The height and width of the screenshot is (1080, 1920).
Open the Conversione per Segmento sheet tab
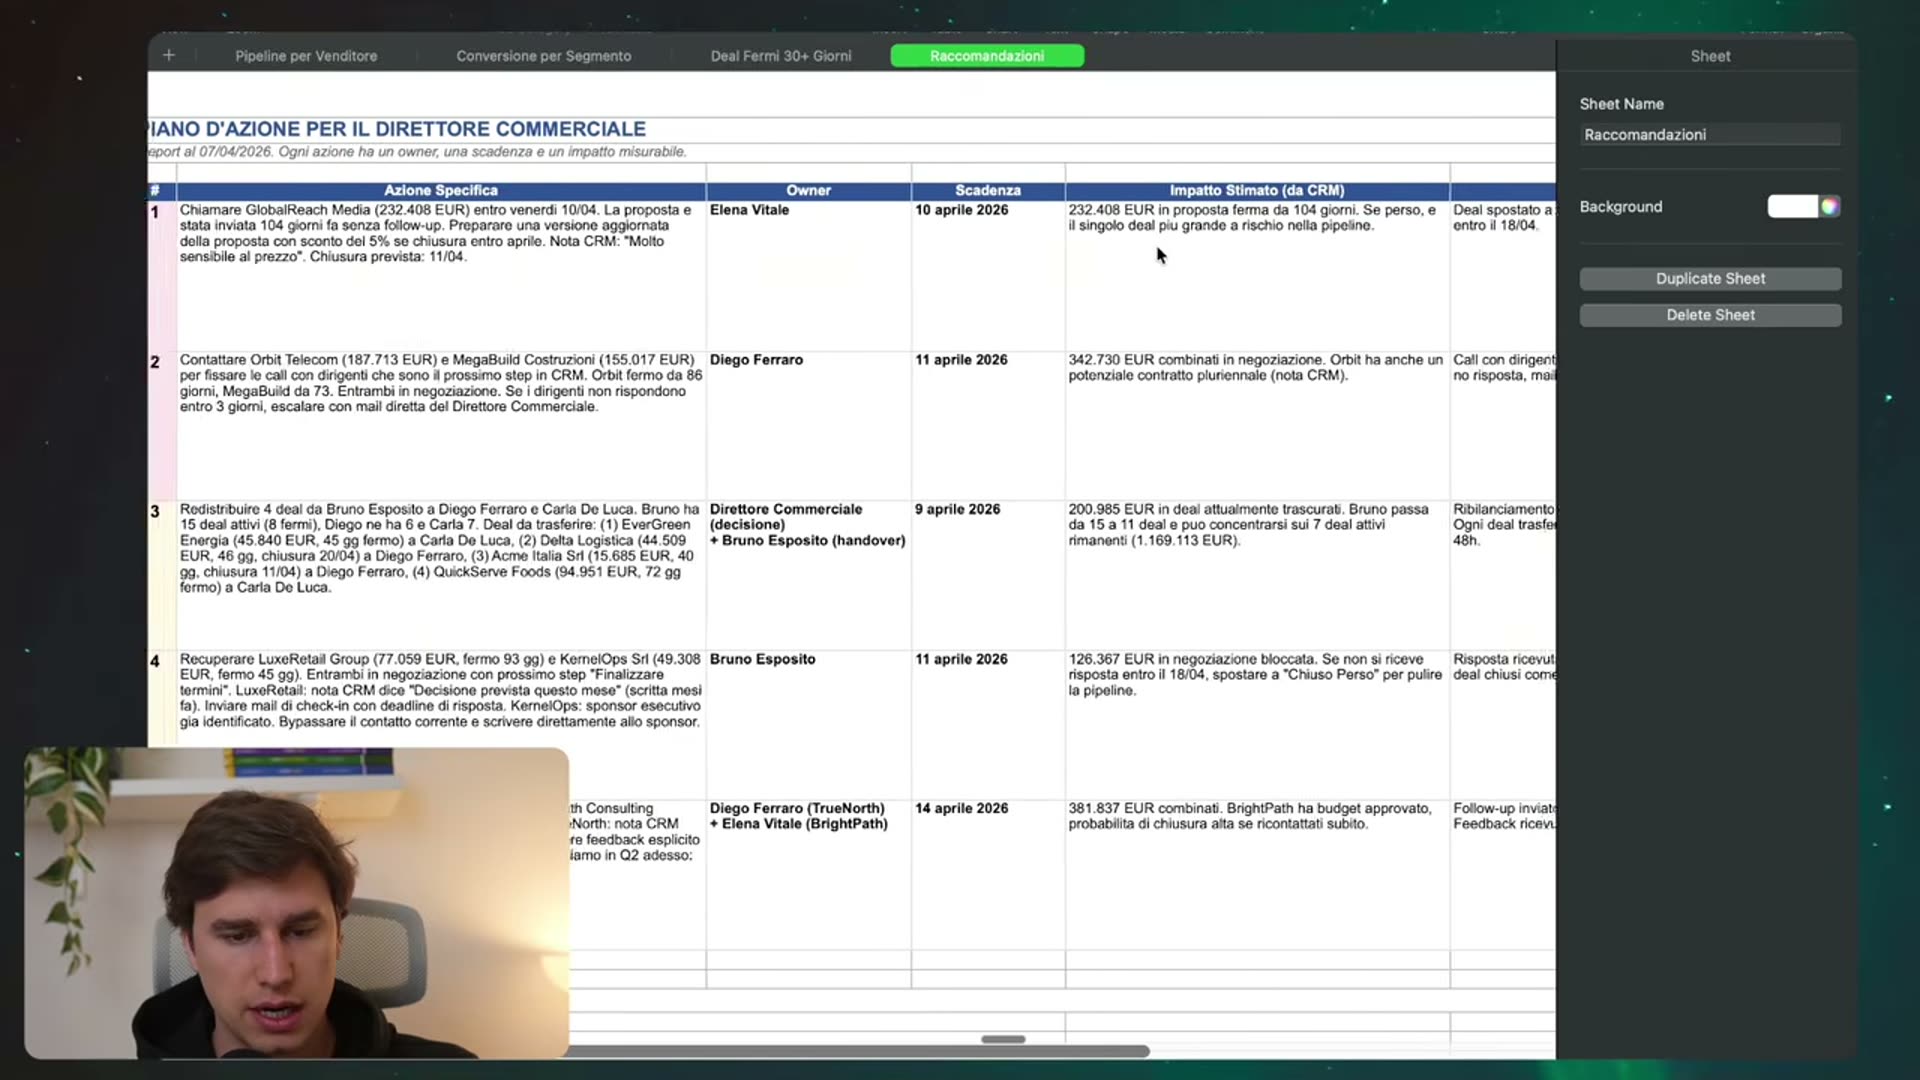[x=544, y=56]
